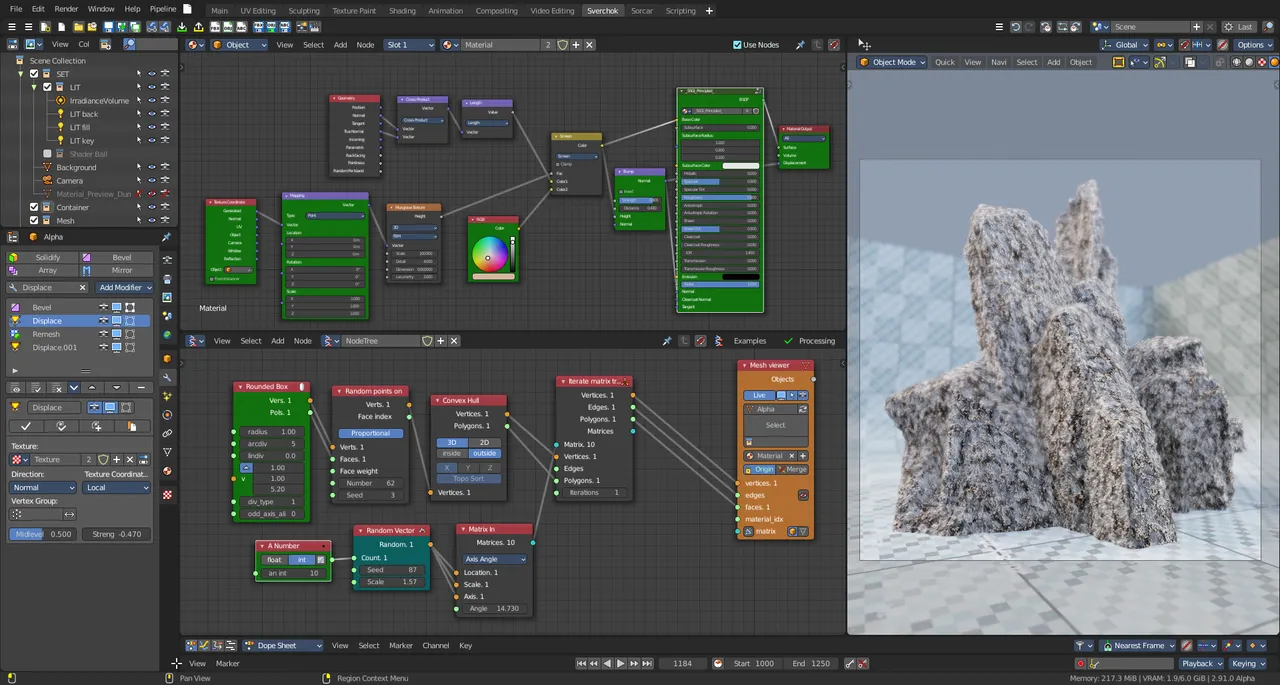Toggle Live button in Mesh viewer node

760,395
